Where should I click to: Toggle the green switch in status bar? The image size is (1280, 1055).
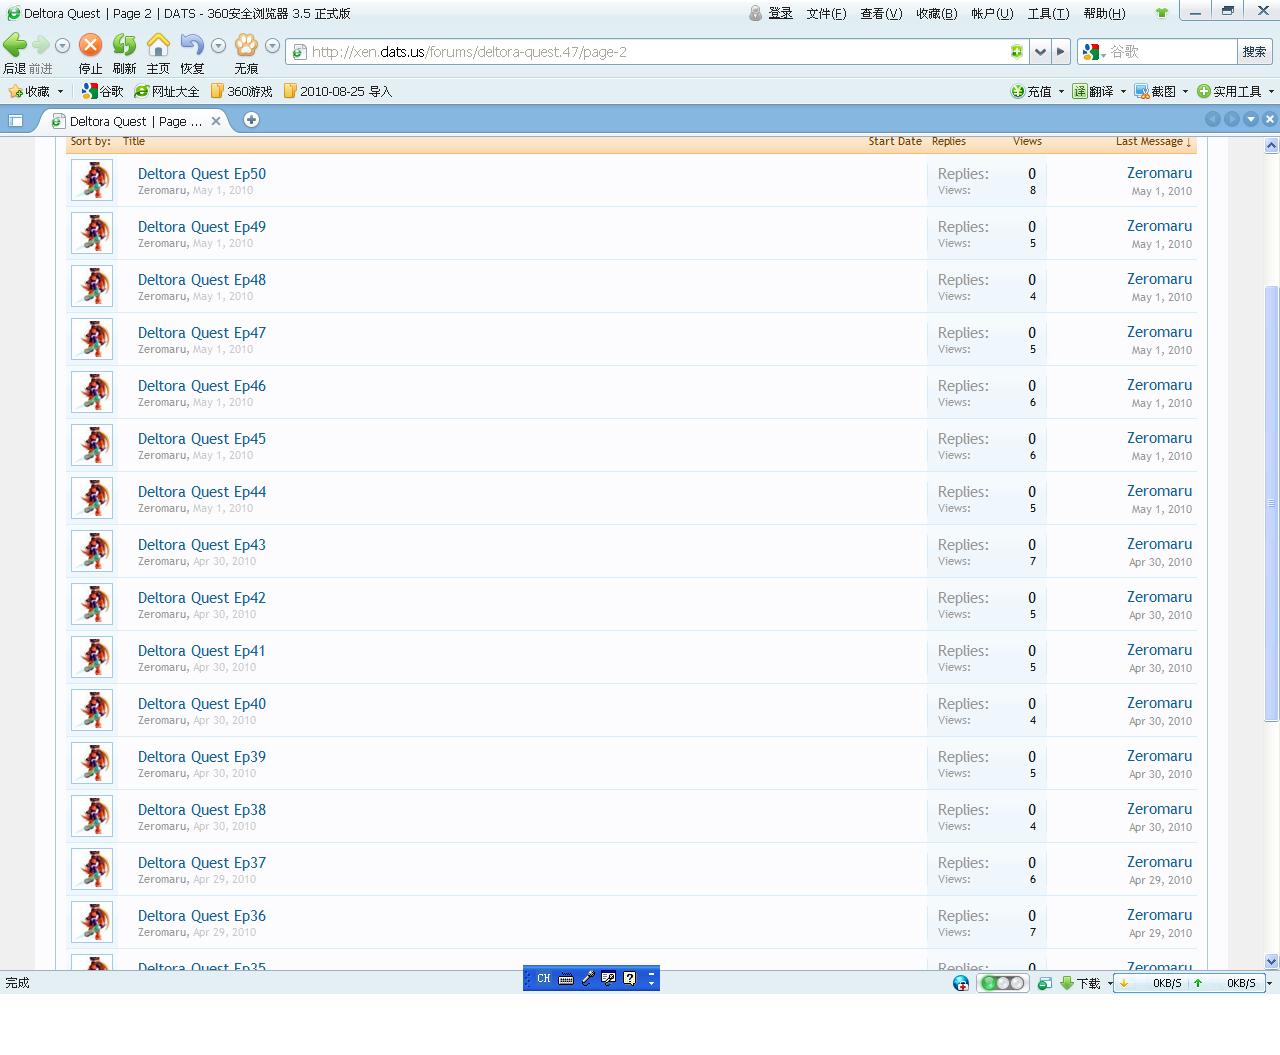1002,983
